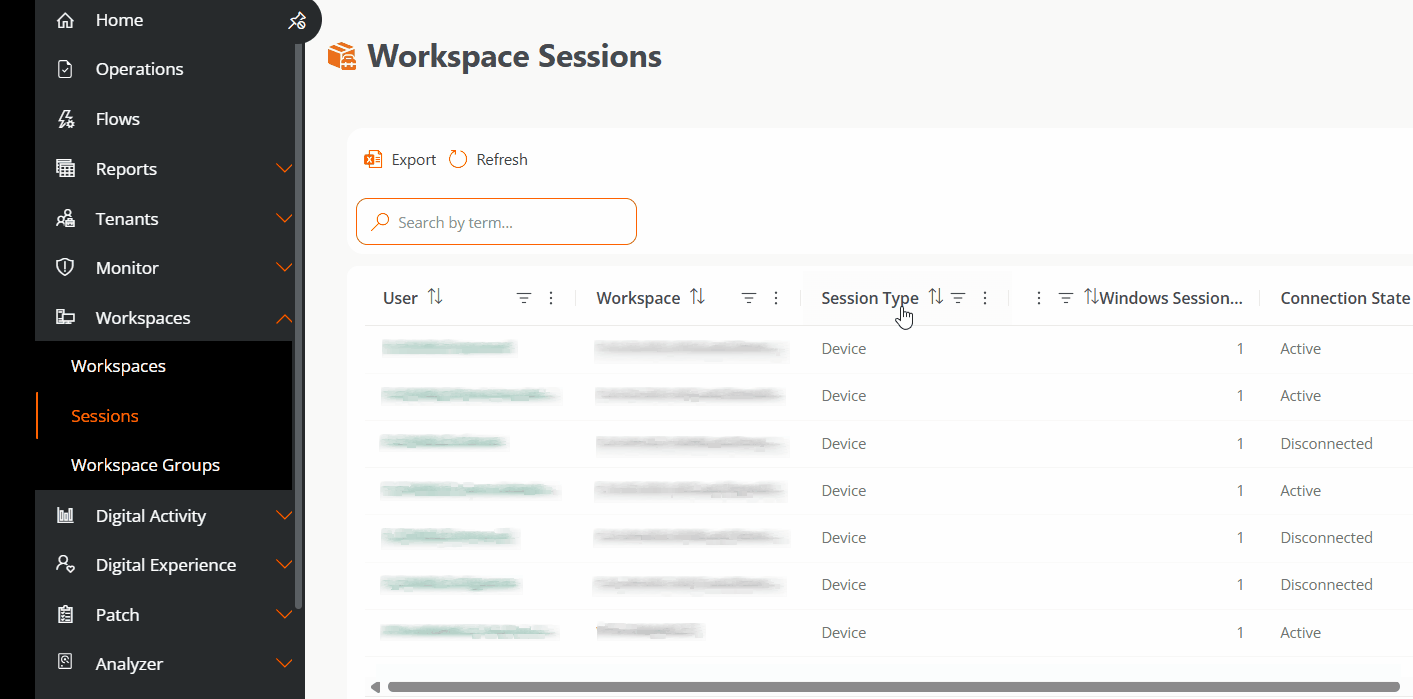This screenshot has width=1413, height=699.
Task: Sort the Workspace column
Action: tap(698, 297)
